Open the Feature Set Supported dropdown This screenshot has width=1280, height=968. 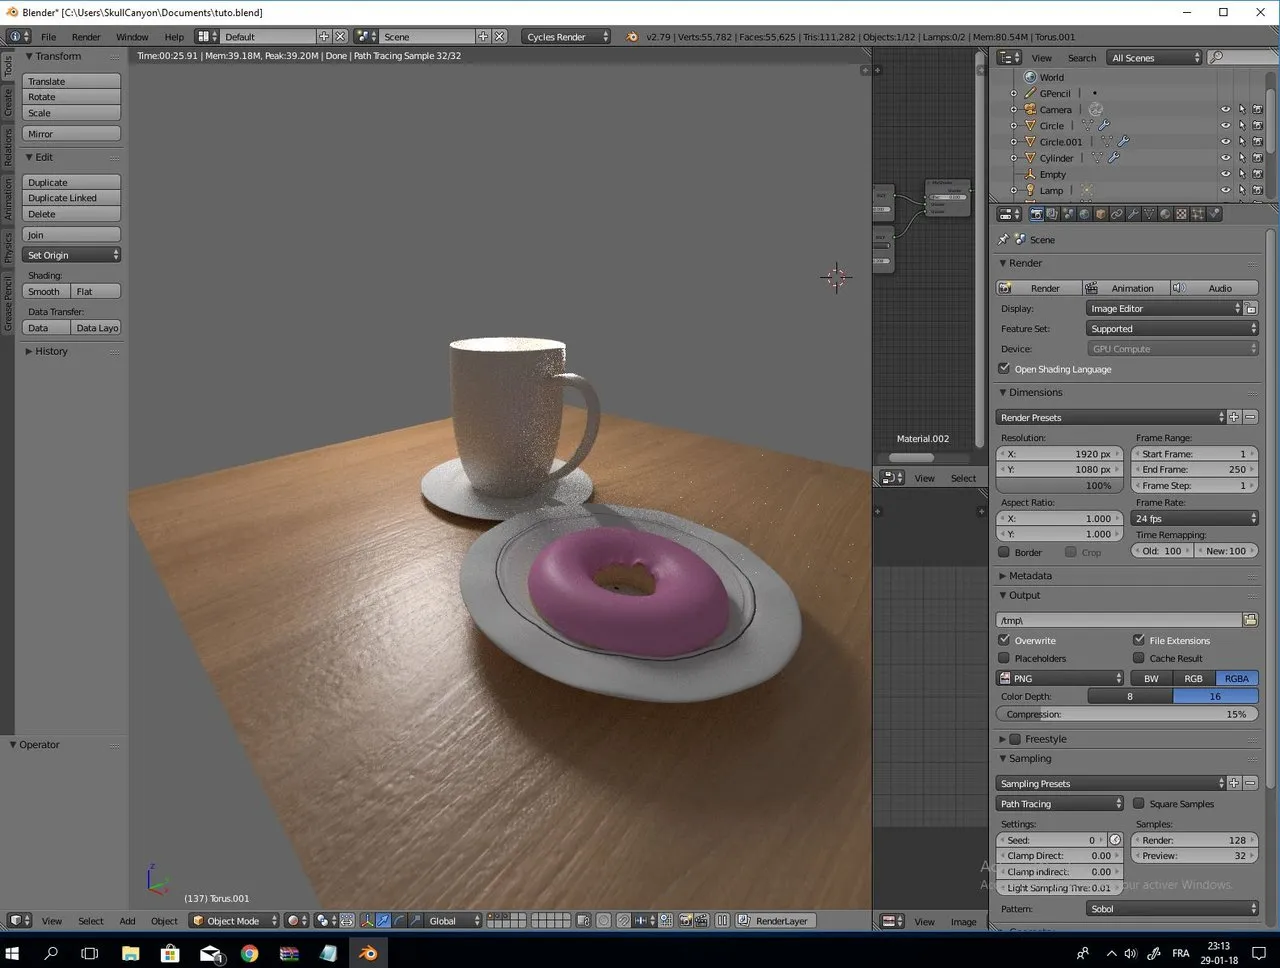click(x=1172, y=329)
